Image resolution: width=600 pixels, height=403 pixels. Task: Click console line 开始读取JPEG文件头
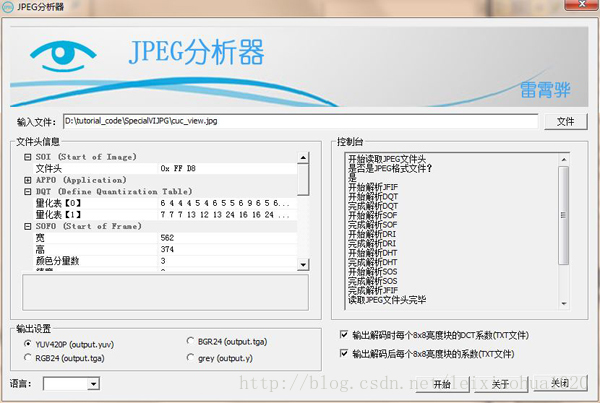(387, 159)
